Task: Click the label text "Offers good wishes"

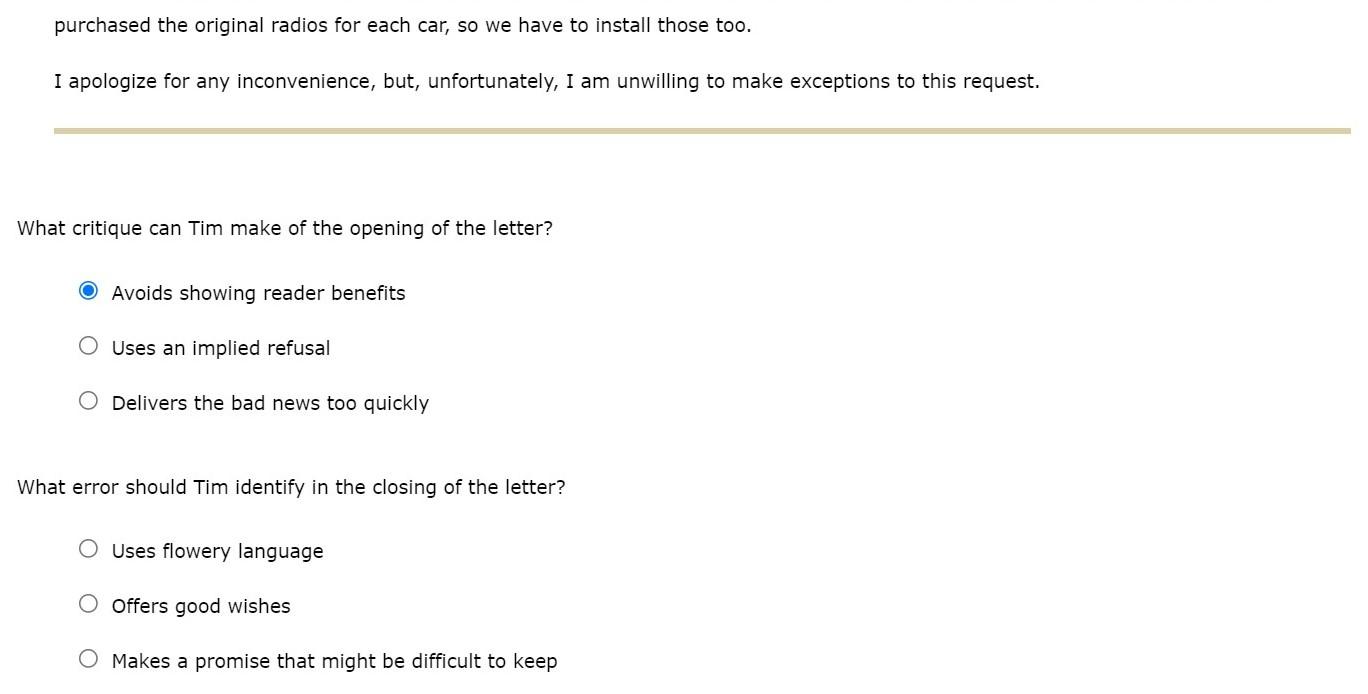Action: coord(200,605)
